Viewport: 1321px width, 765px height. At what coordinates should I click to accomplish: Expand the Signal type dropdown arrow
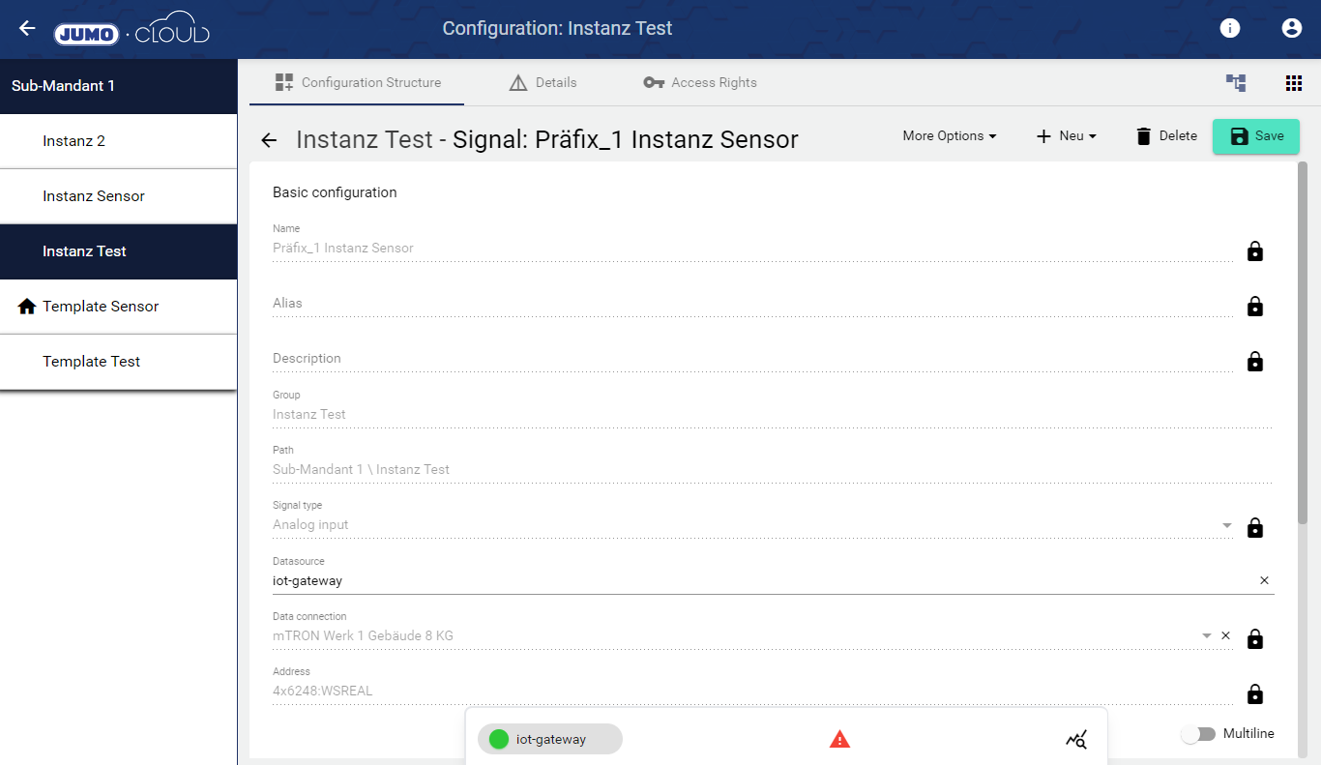(x=1227, y=526)
